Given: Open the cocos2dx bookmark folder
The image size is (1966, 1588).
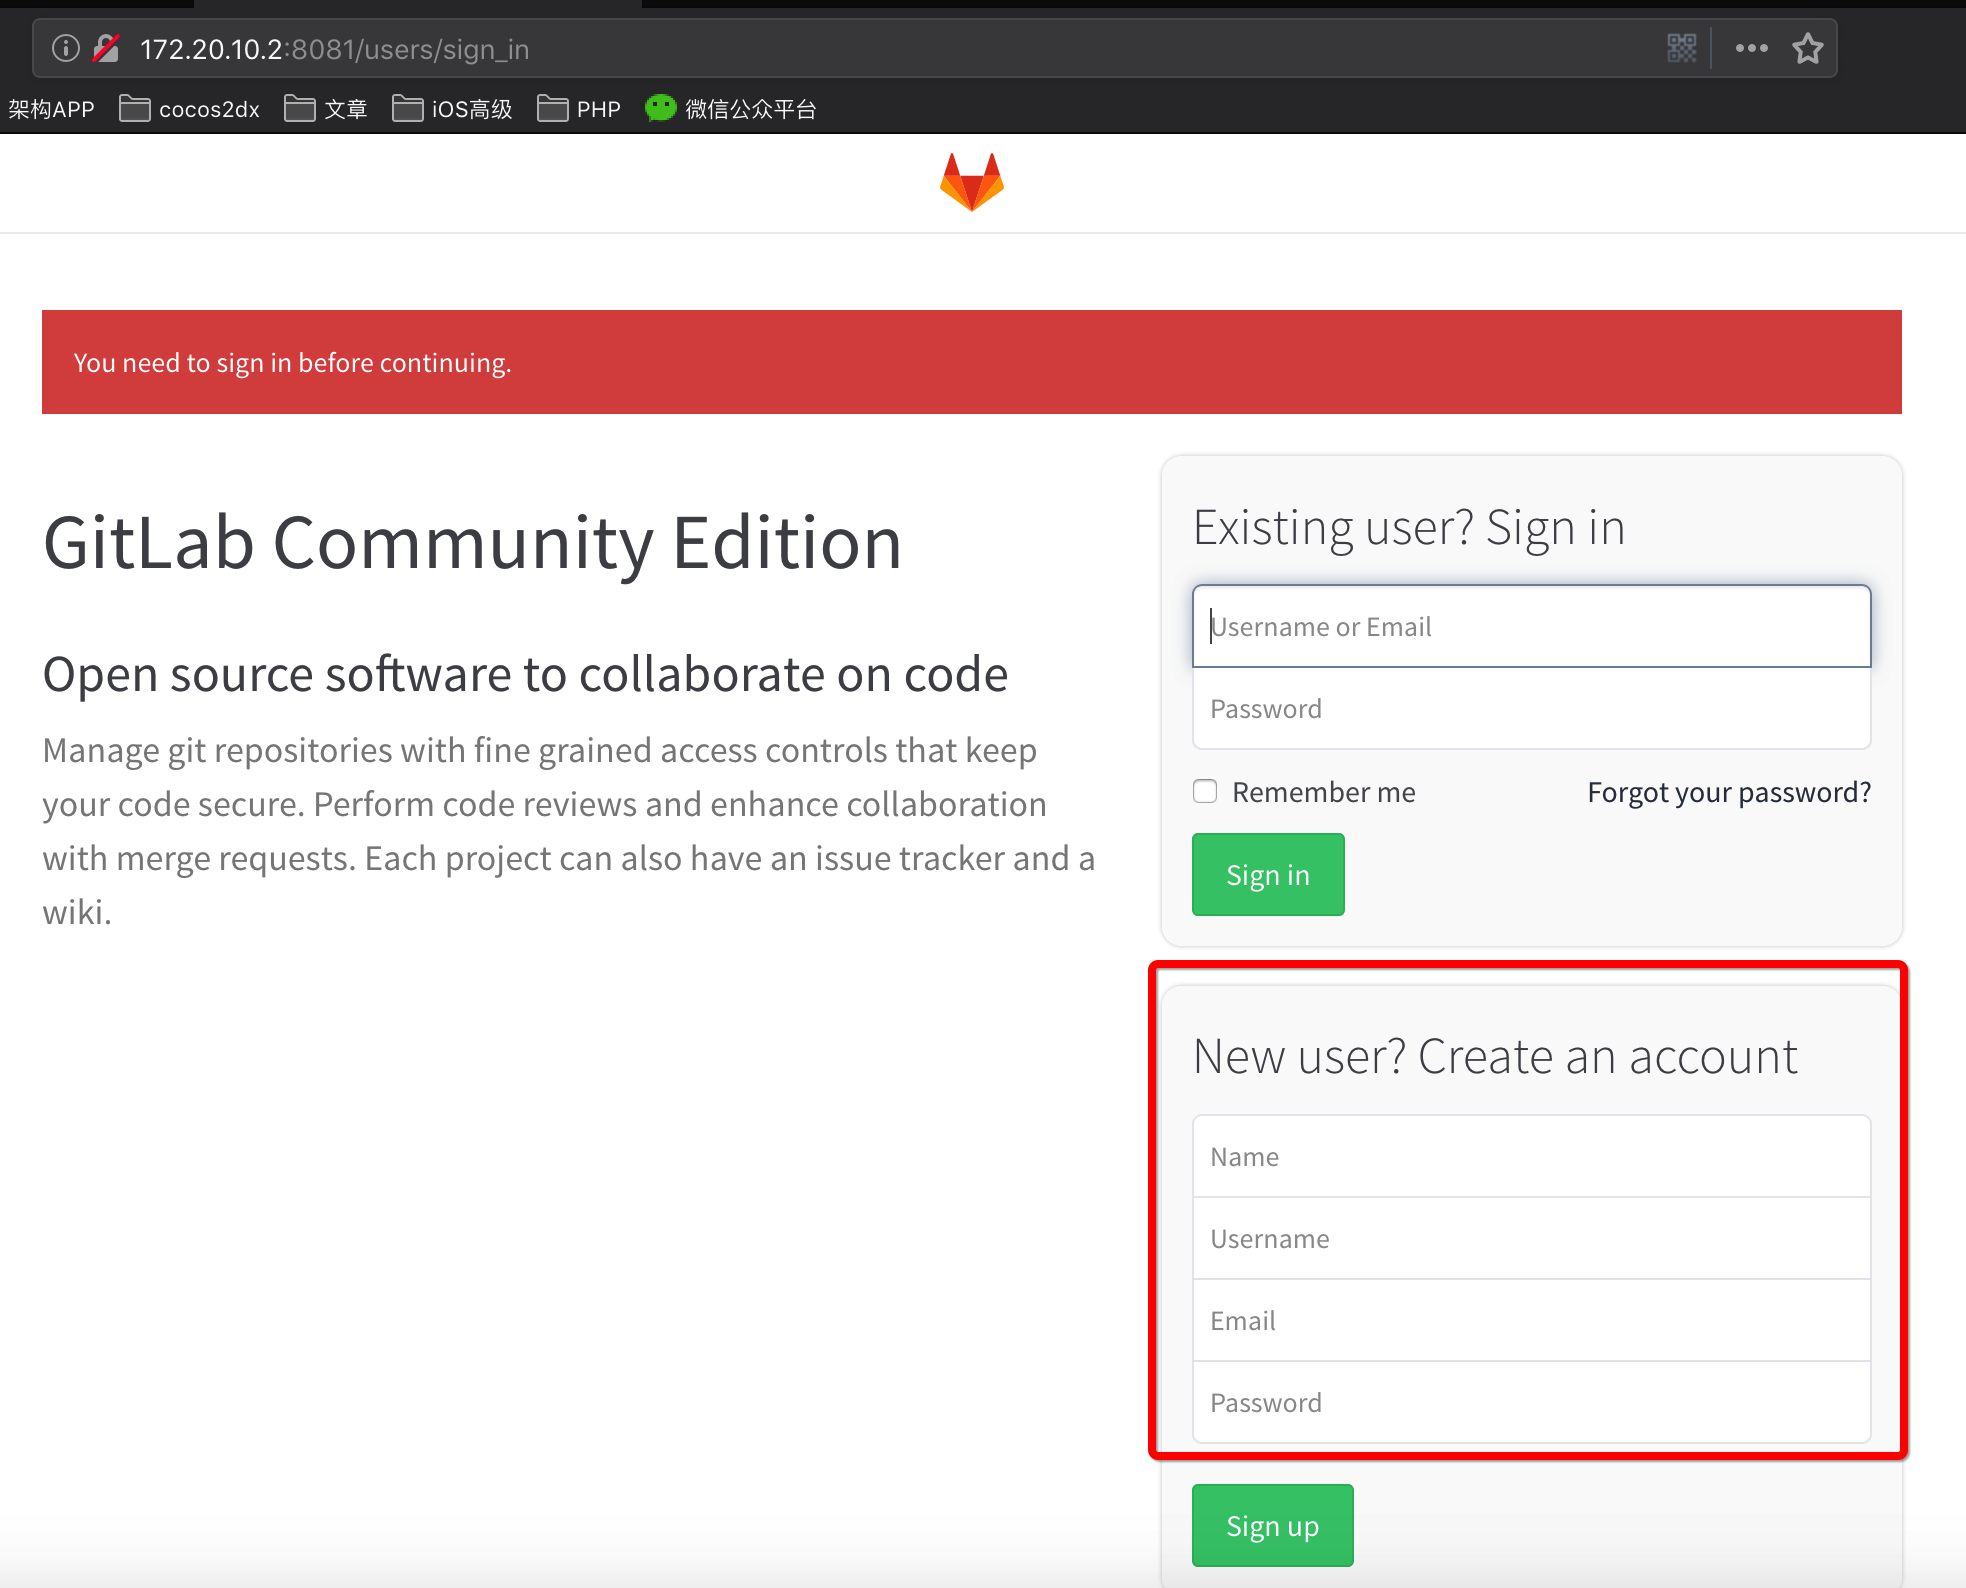Looking at the screenshot, I should (190, 109).
